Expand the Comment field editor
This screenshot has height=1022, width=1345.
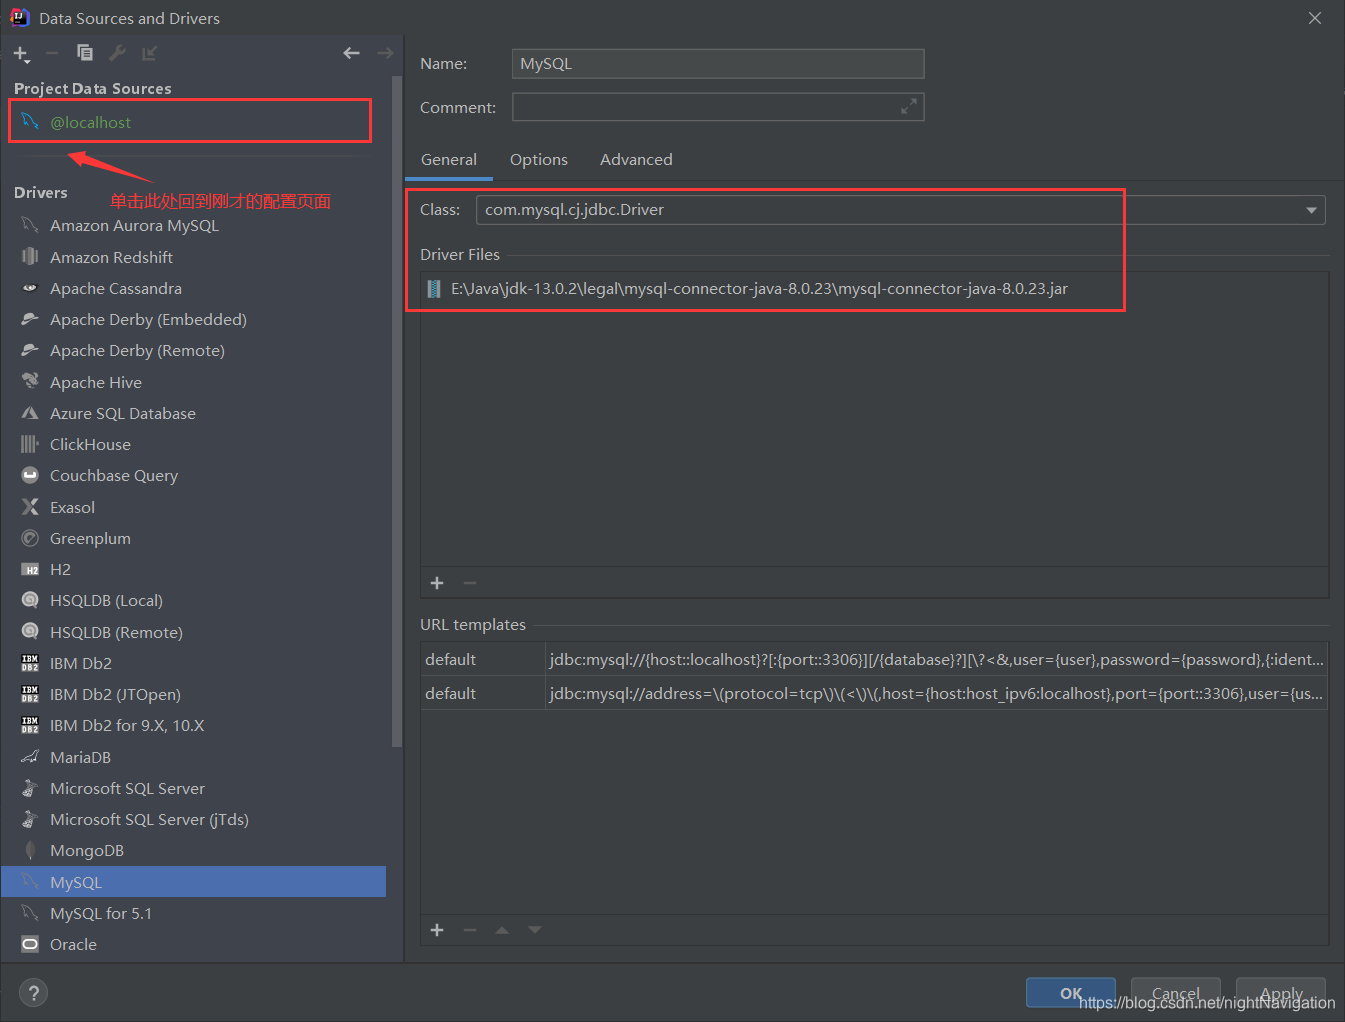click(x=909, y=106)
